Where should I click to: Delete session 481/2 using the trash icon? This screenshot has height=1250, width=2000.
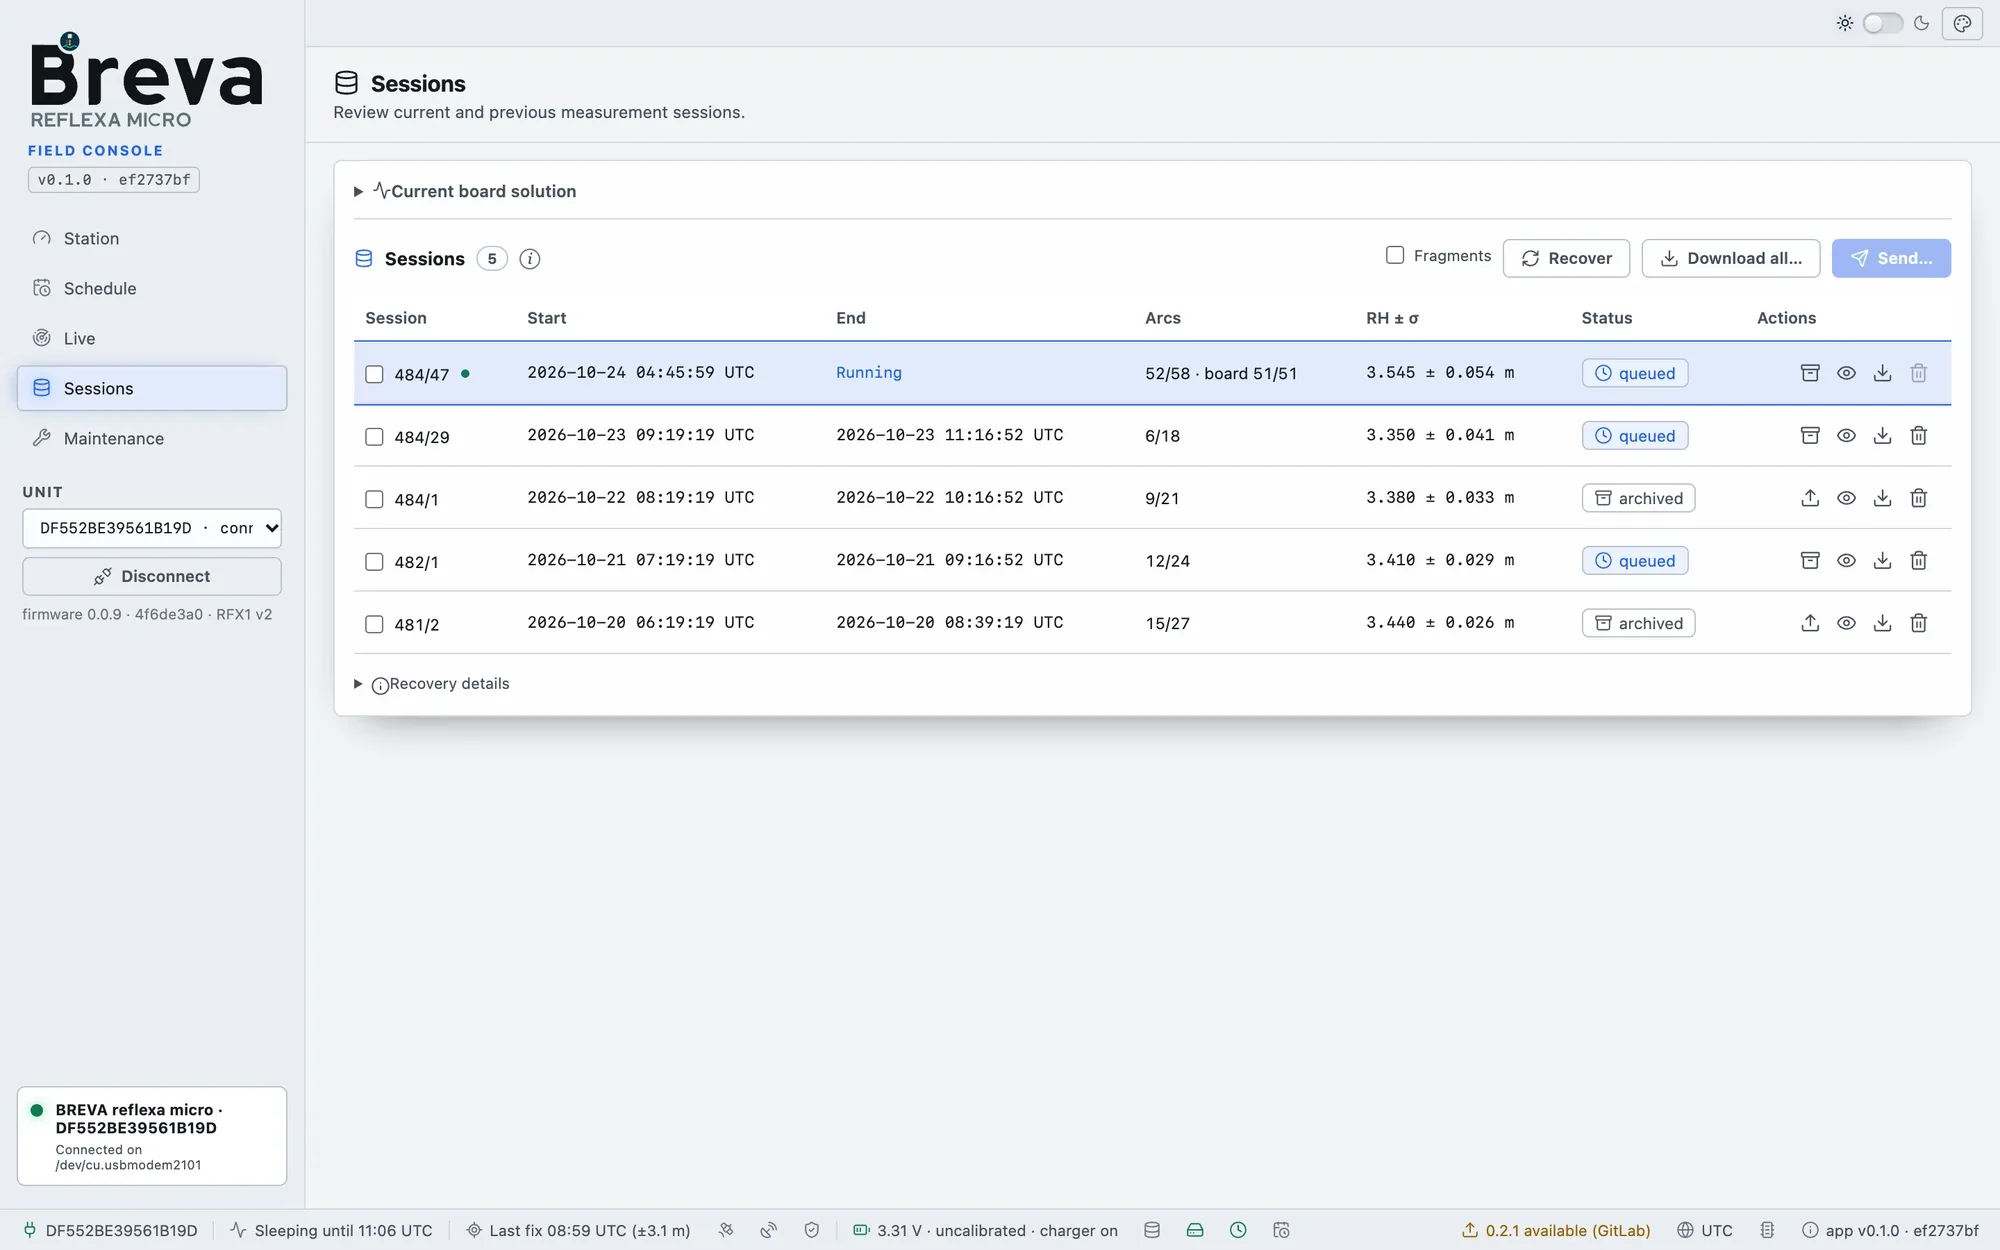(1918, 623)
